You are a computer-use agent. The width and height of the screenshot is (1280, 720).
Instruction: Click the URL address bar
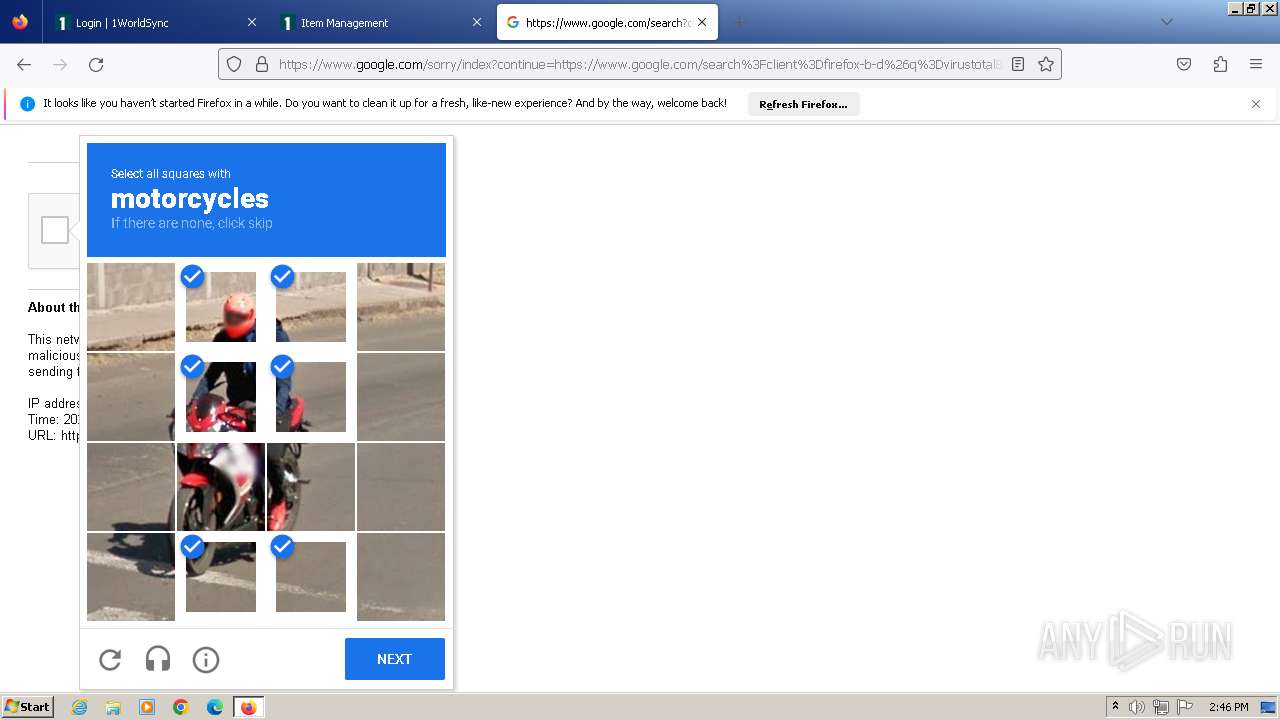click(640, 64)
